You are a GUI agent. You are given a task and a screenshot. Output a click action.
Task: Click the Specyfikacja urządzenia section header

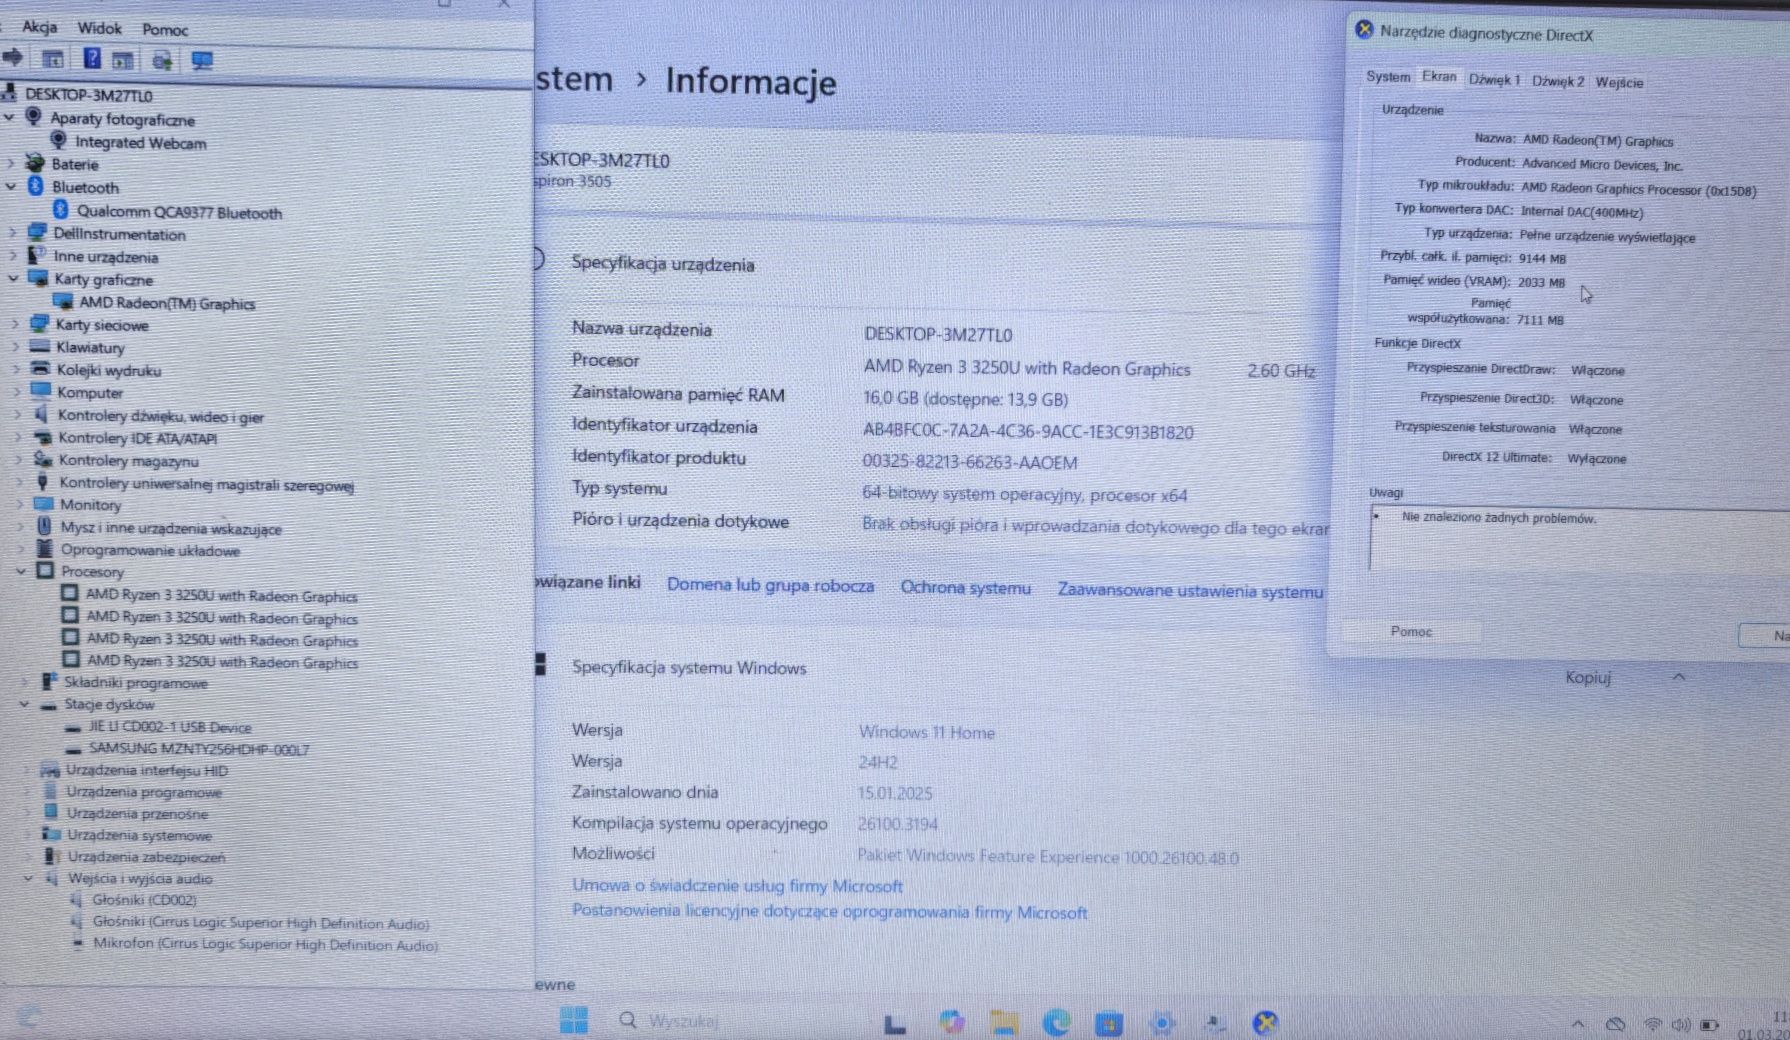(x=663, y=264)
